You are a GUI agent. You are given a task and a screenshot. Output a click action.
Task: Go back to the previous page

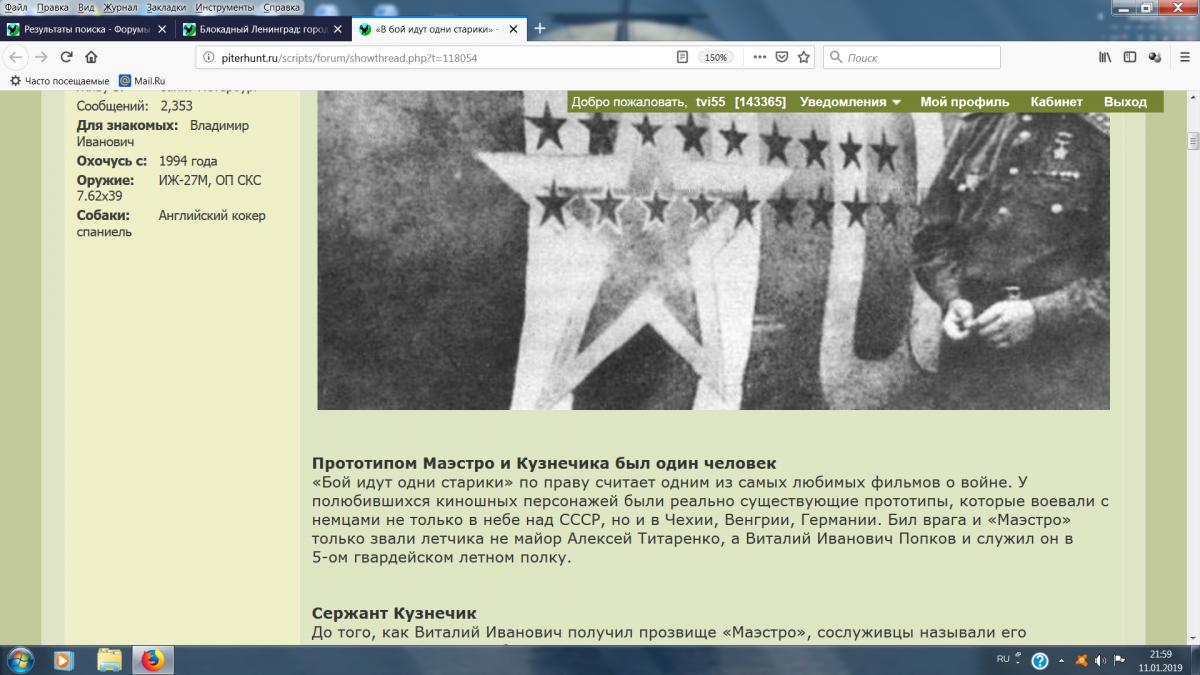(16, 57)
